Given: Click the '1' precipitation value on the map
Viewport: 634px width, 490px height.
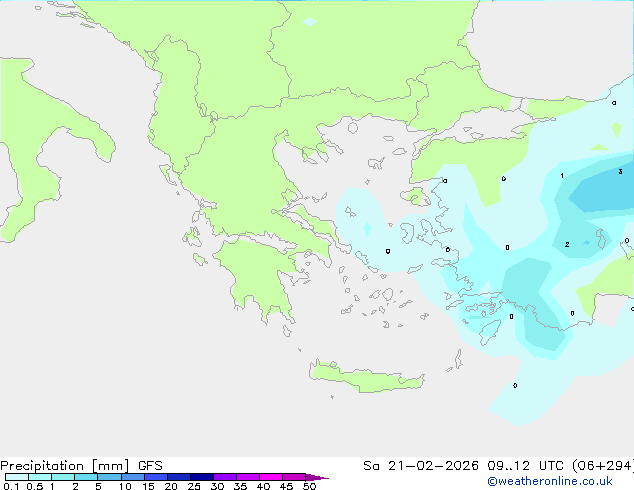Looking at the screenshot, I should tap(562, 175).
